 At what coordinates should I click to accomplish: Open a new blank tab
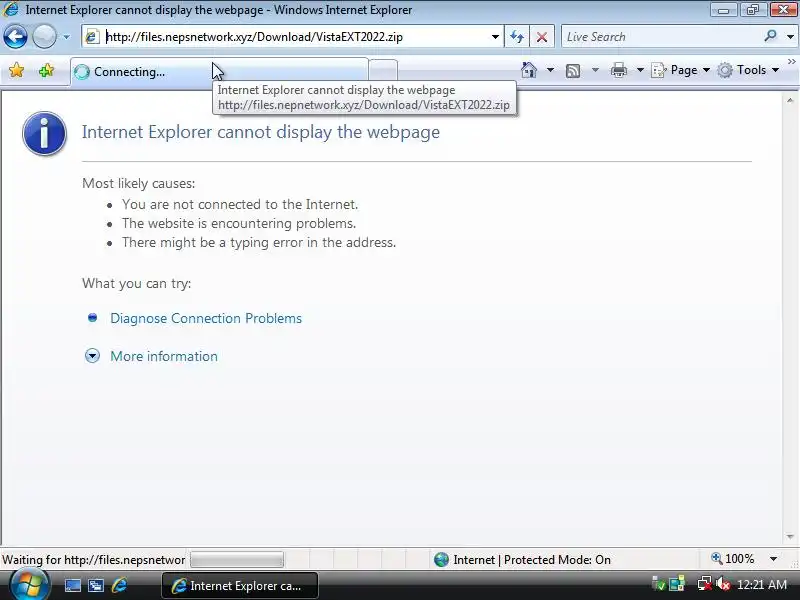(383, 71)
